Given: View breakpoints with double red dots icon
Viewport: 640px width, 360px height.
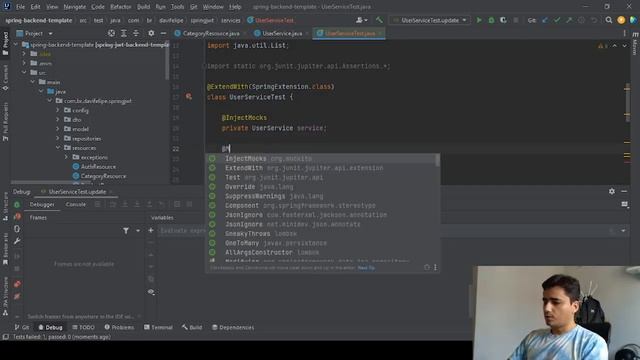Looking at the screenshot, I should pos(17,284).
